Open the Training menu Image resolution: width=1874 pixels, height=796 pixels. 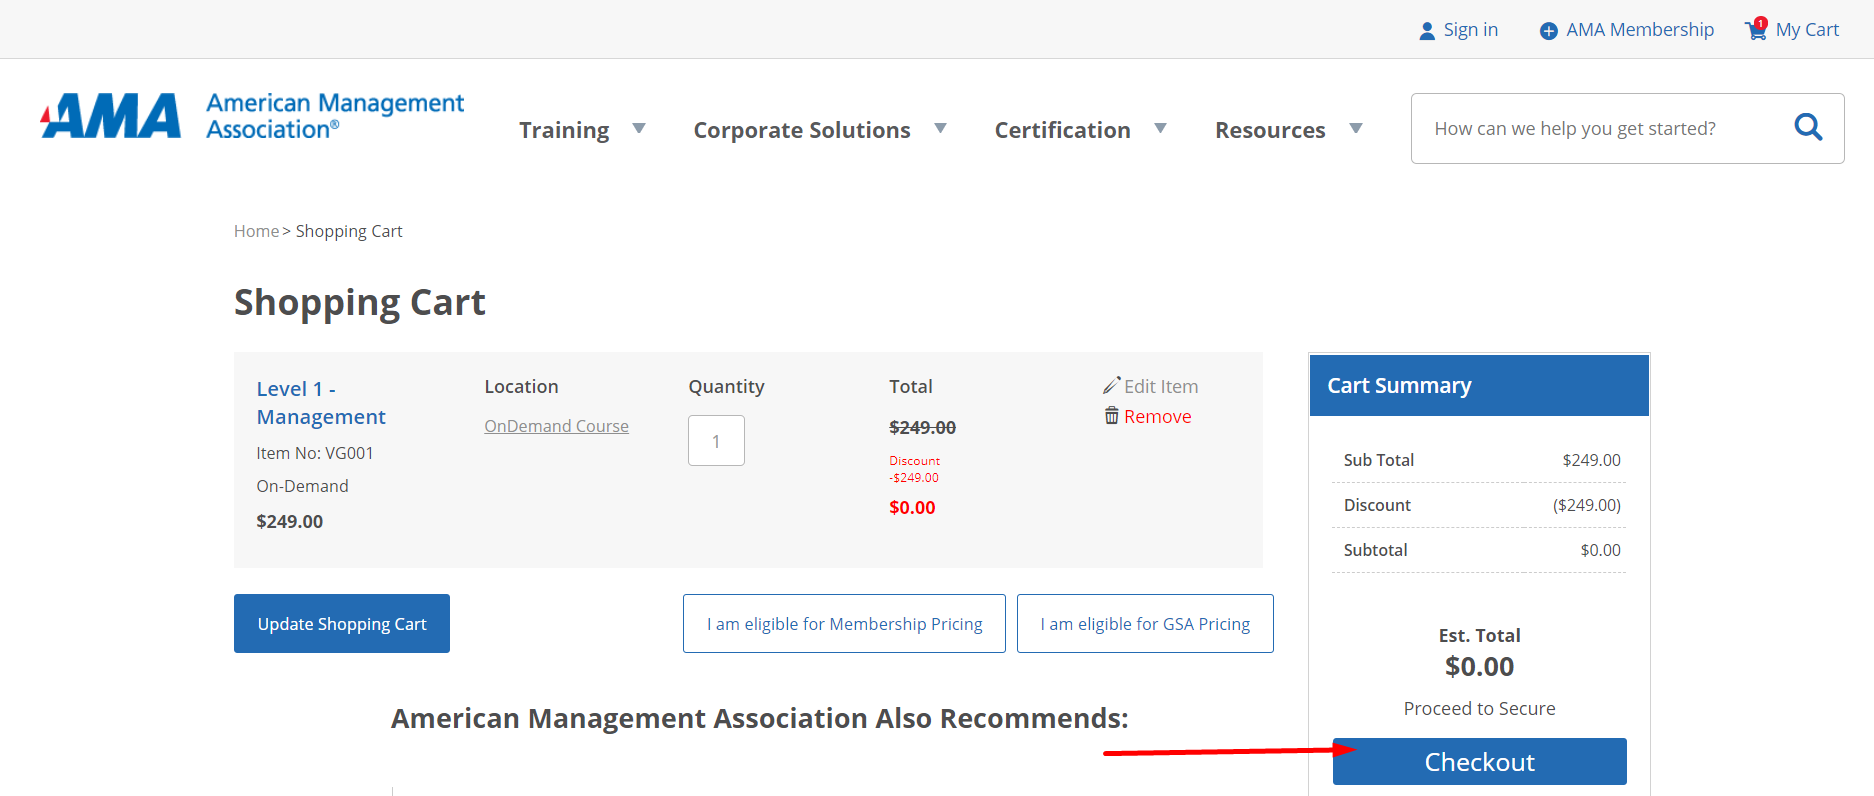click(564, 130)
